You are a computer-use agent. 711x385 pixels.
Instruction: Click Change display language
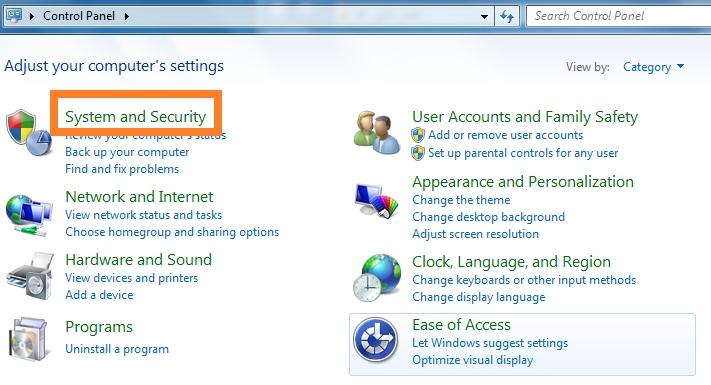click(478, 297)
